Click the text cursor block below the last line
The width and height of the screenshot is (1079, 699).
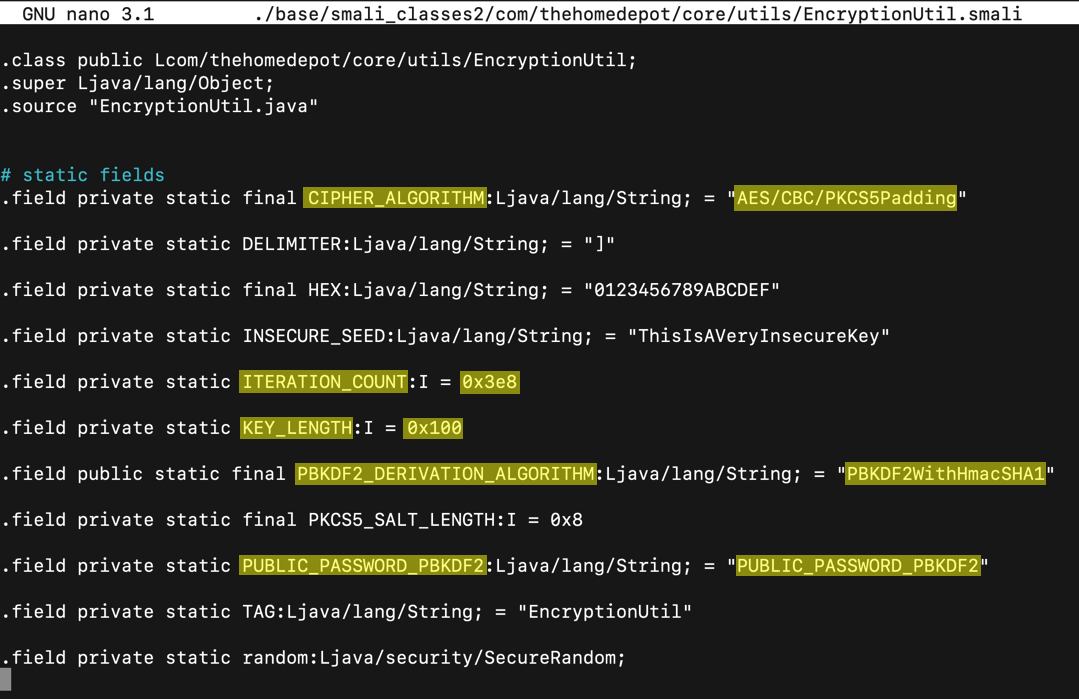tap(6, 679)
